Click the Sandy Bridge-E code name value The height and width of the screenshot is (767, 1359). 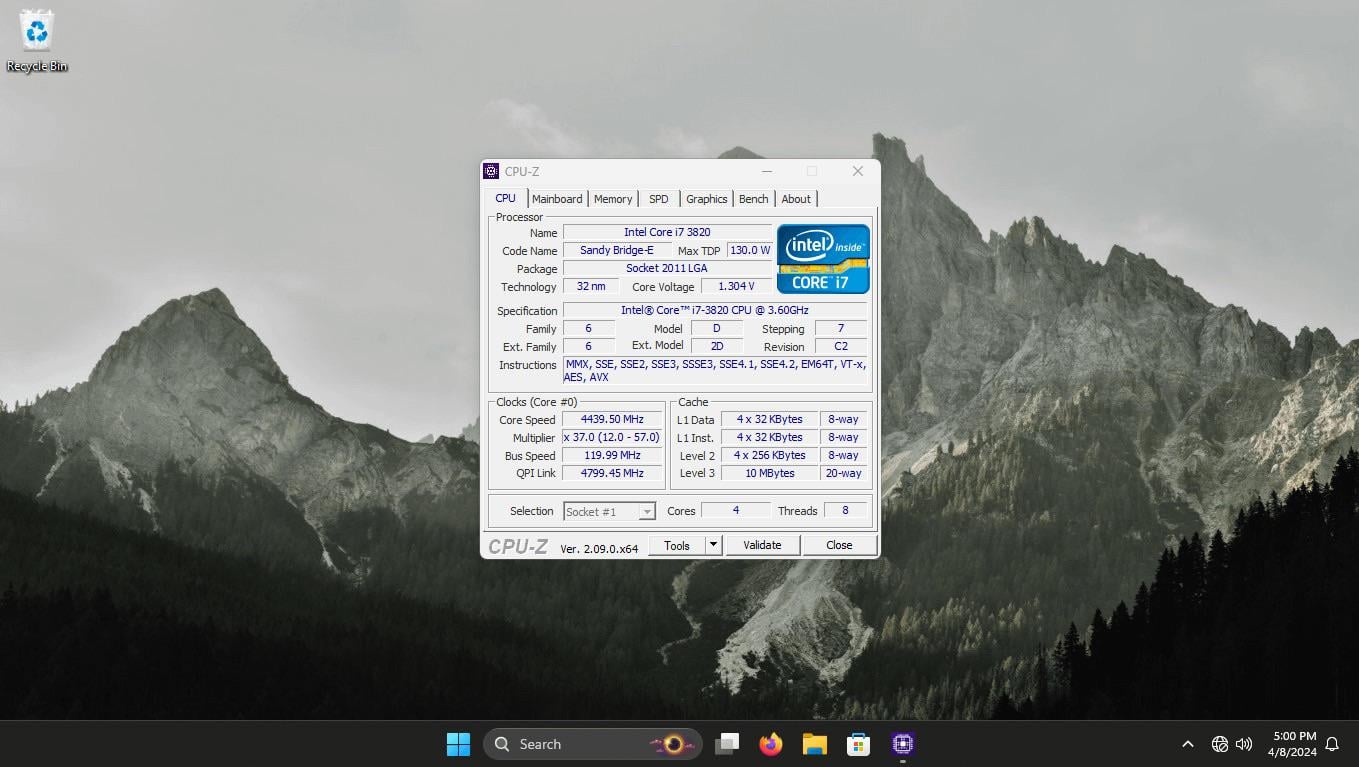click(x=617, y=250)
